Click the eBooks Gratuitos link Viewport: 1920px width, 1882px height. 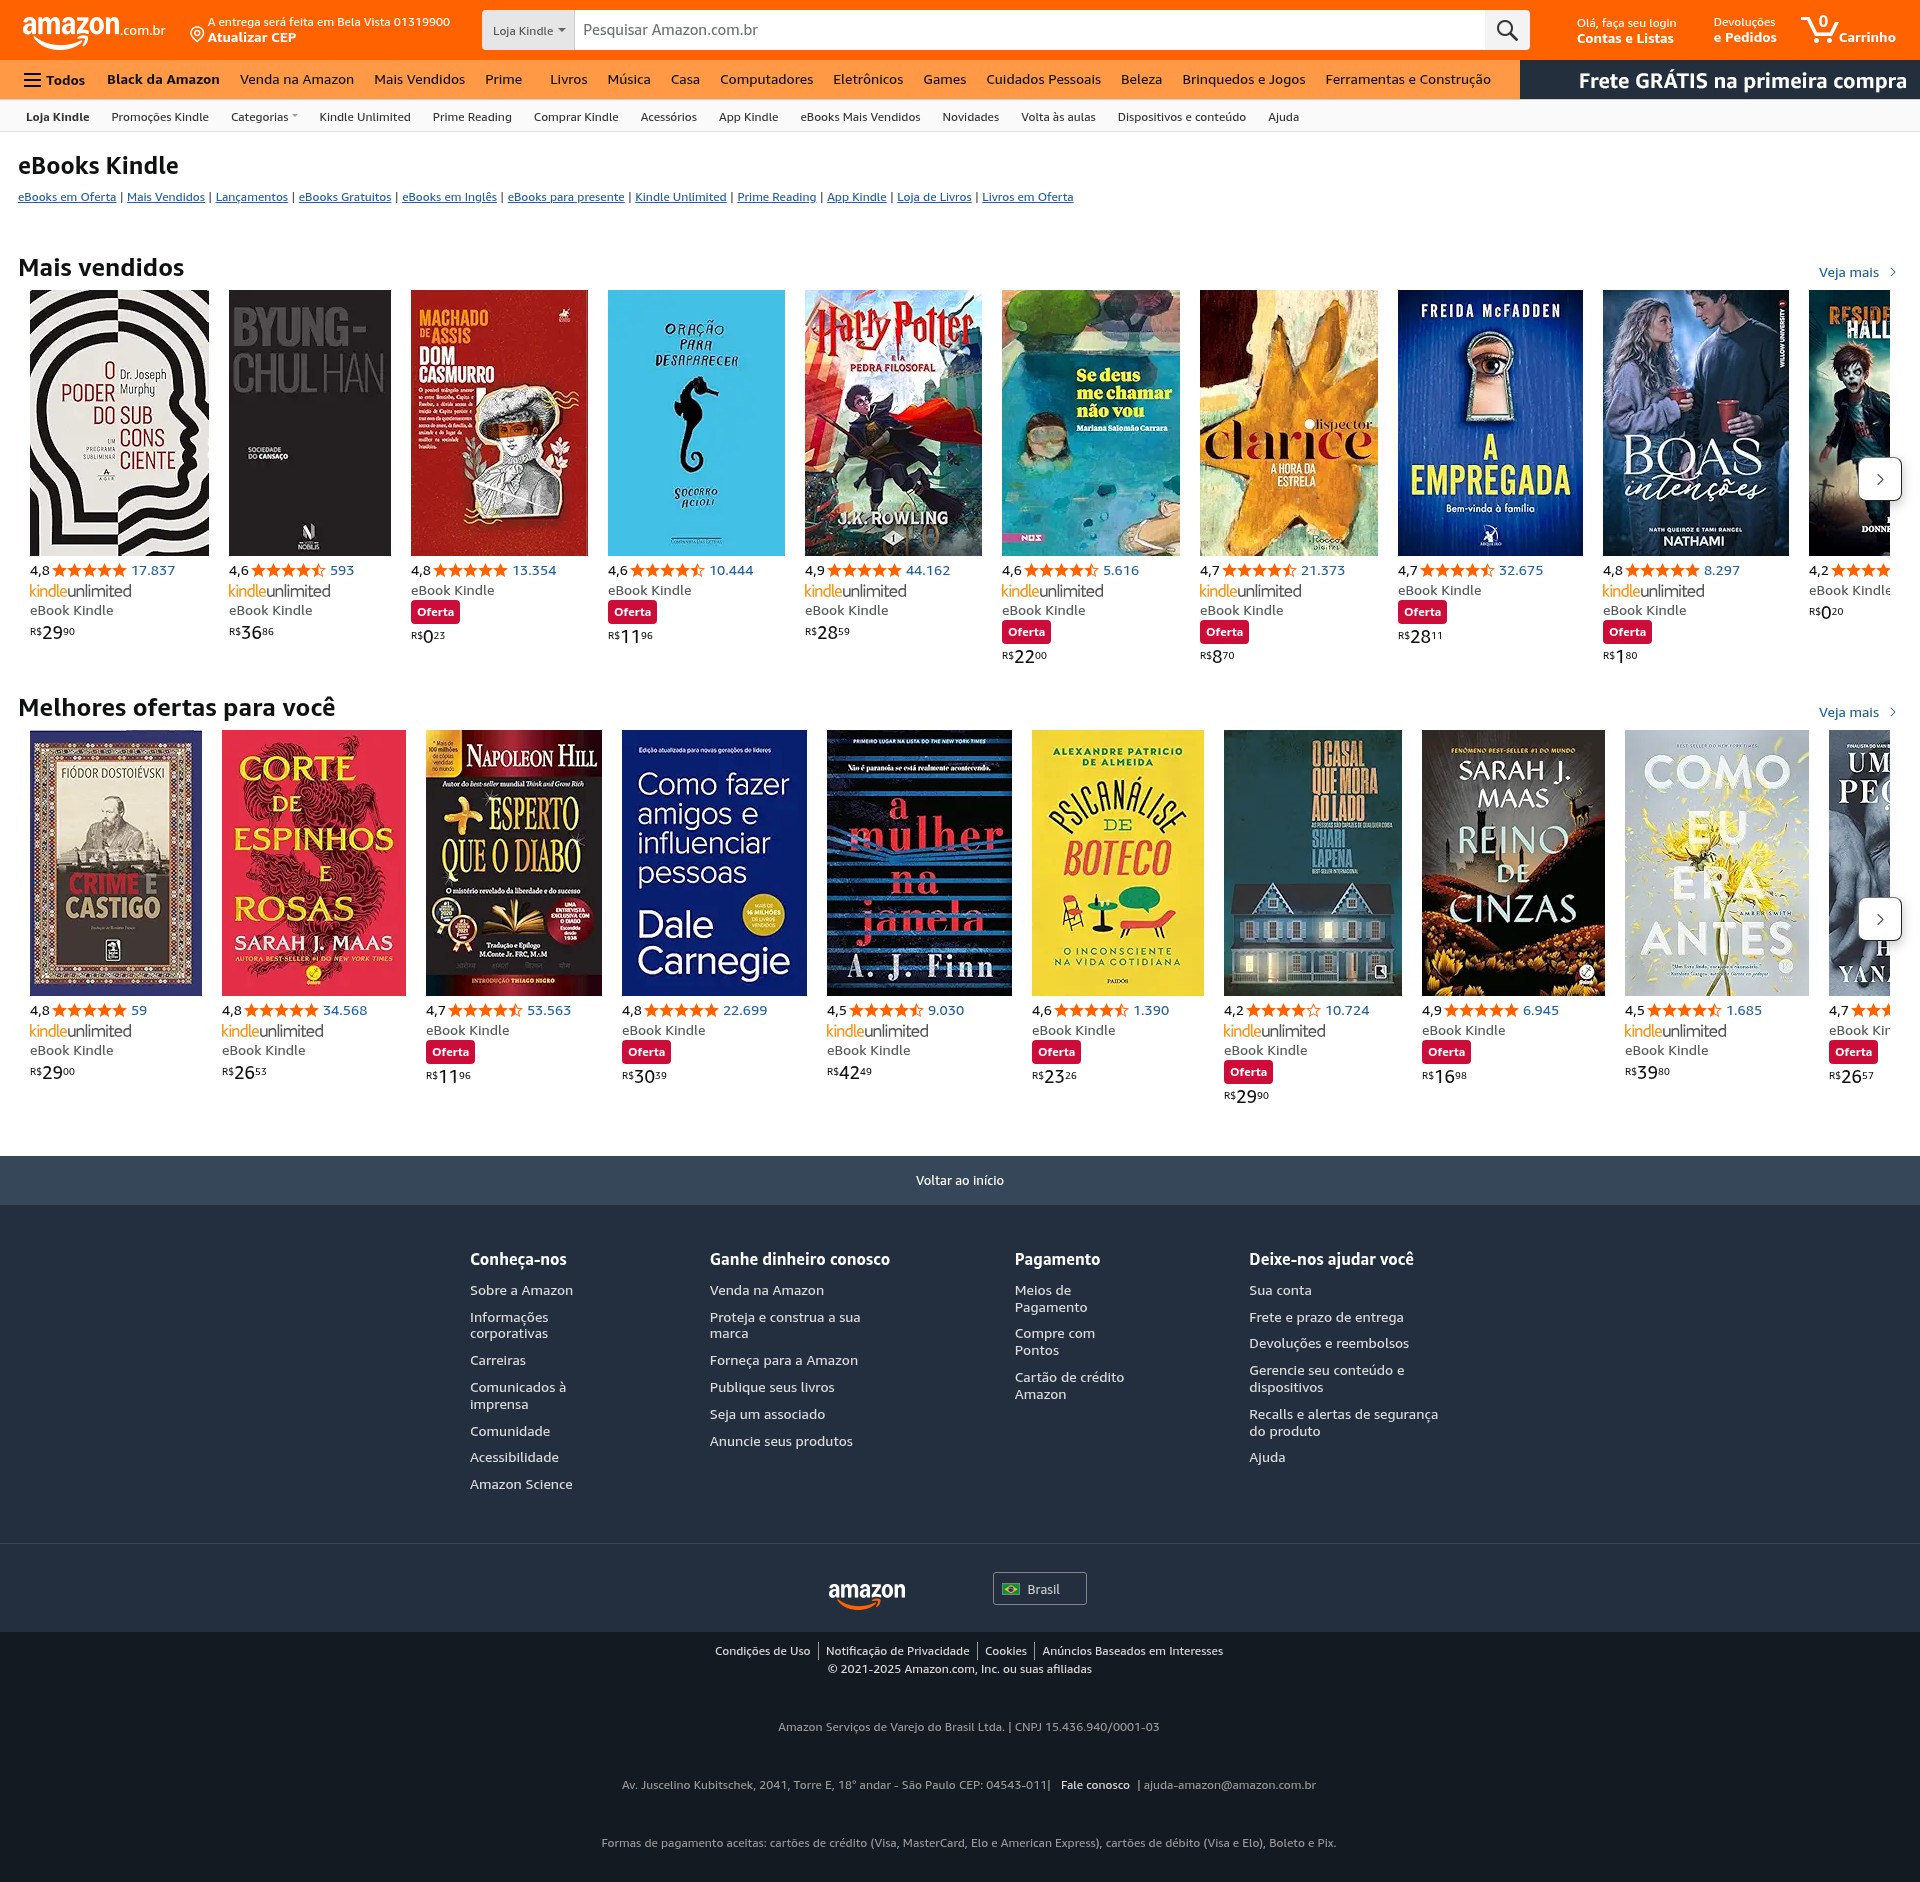point(345,197)
